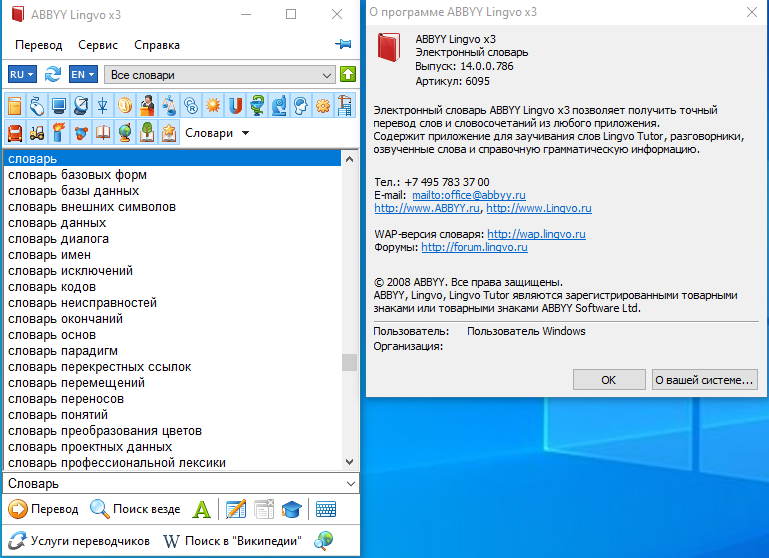Screen dimensions: 769x558
Task: Select the list entry словарь перекрестных ссылок
Action: 172,367
